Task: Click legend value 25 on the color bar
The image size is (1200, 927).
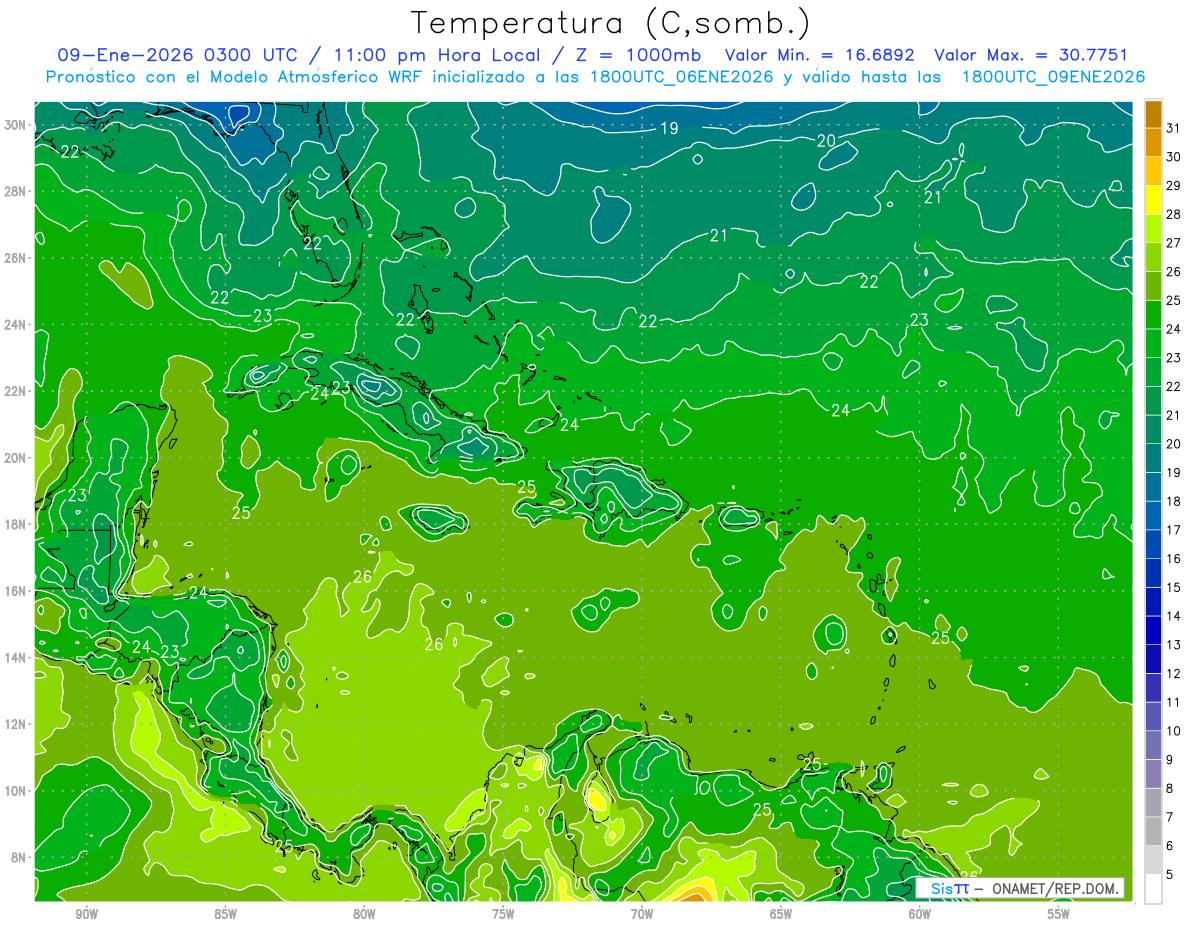Action: pos(1173,300)
